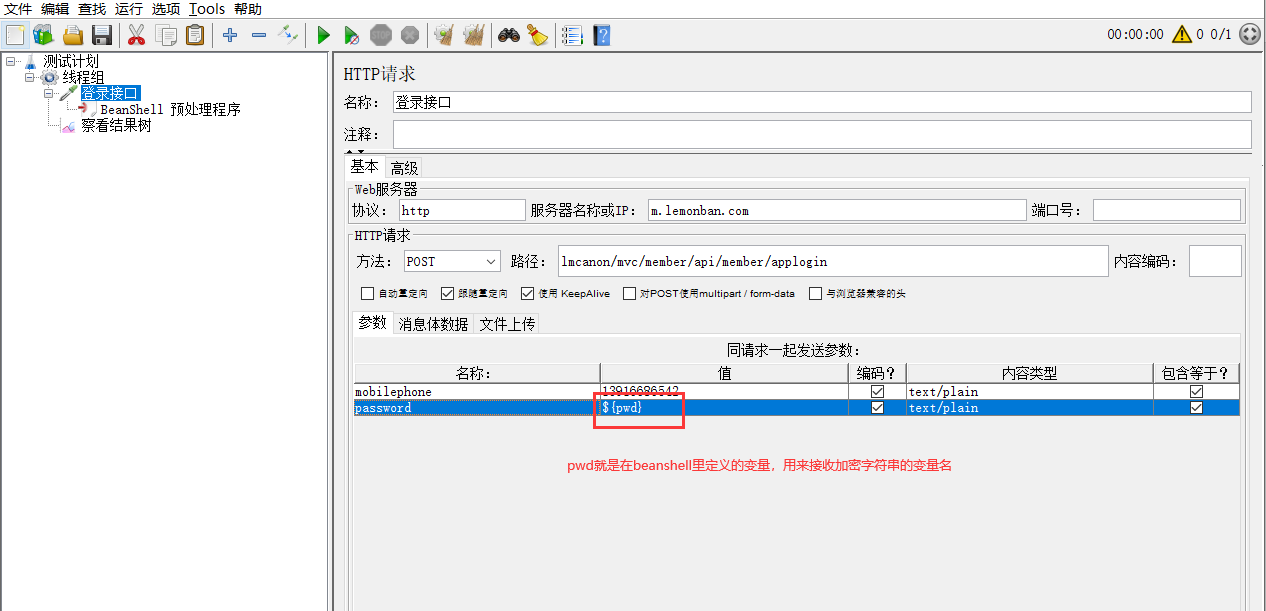Open search using the binoculars icon
Screen dimensions: 1266x611
[508, 34]
